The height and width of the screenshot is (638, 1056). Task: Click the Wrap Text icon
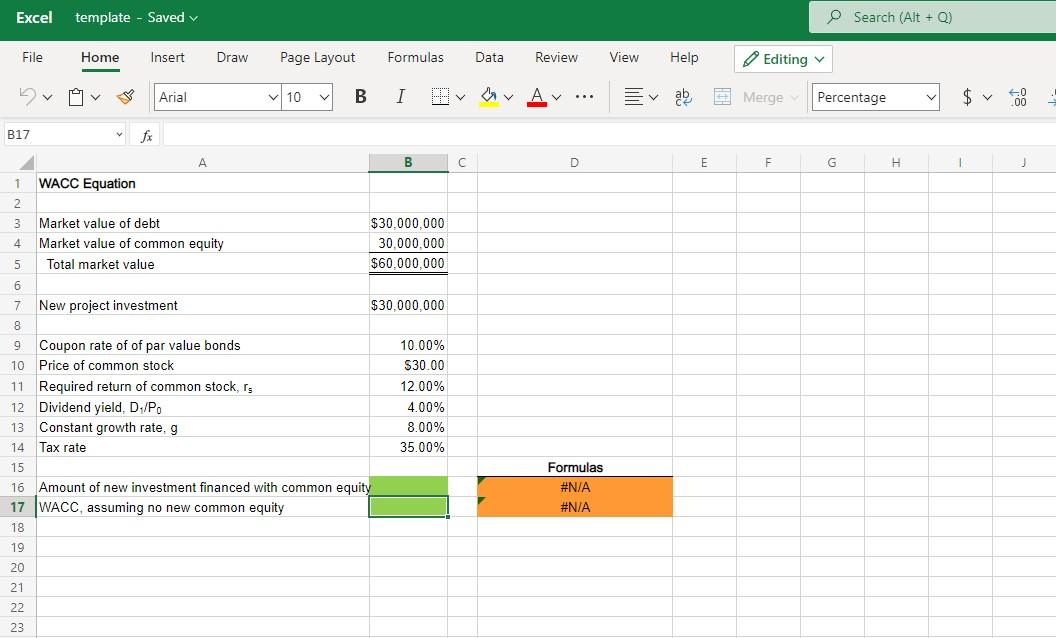click(x=682, y=96)
